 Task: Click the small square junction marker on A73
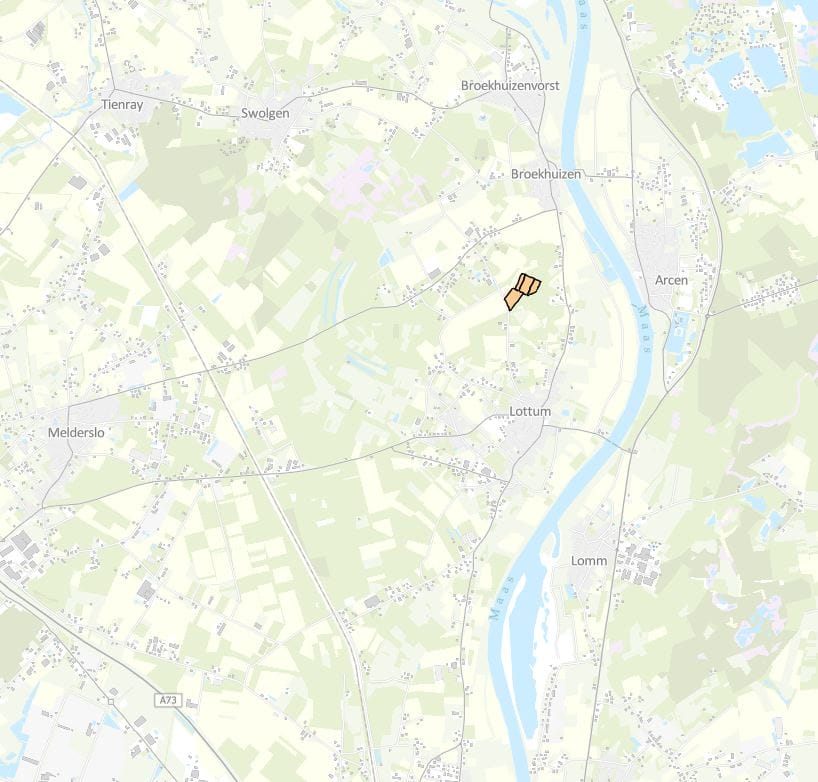tap(111, 702)
